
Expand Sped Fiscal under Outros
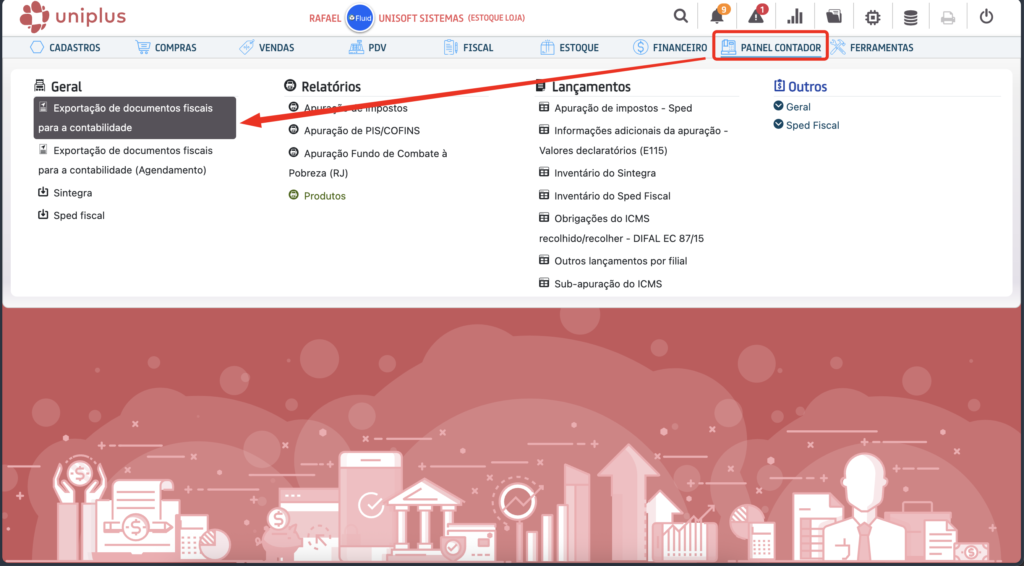coord(811,126)
